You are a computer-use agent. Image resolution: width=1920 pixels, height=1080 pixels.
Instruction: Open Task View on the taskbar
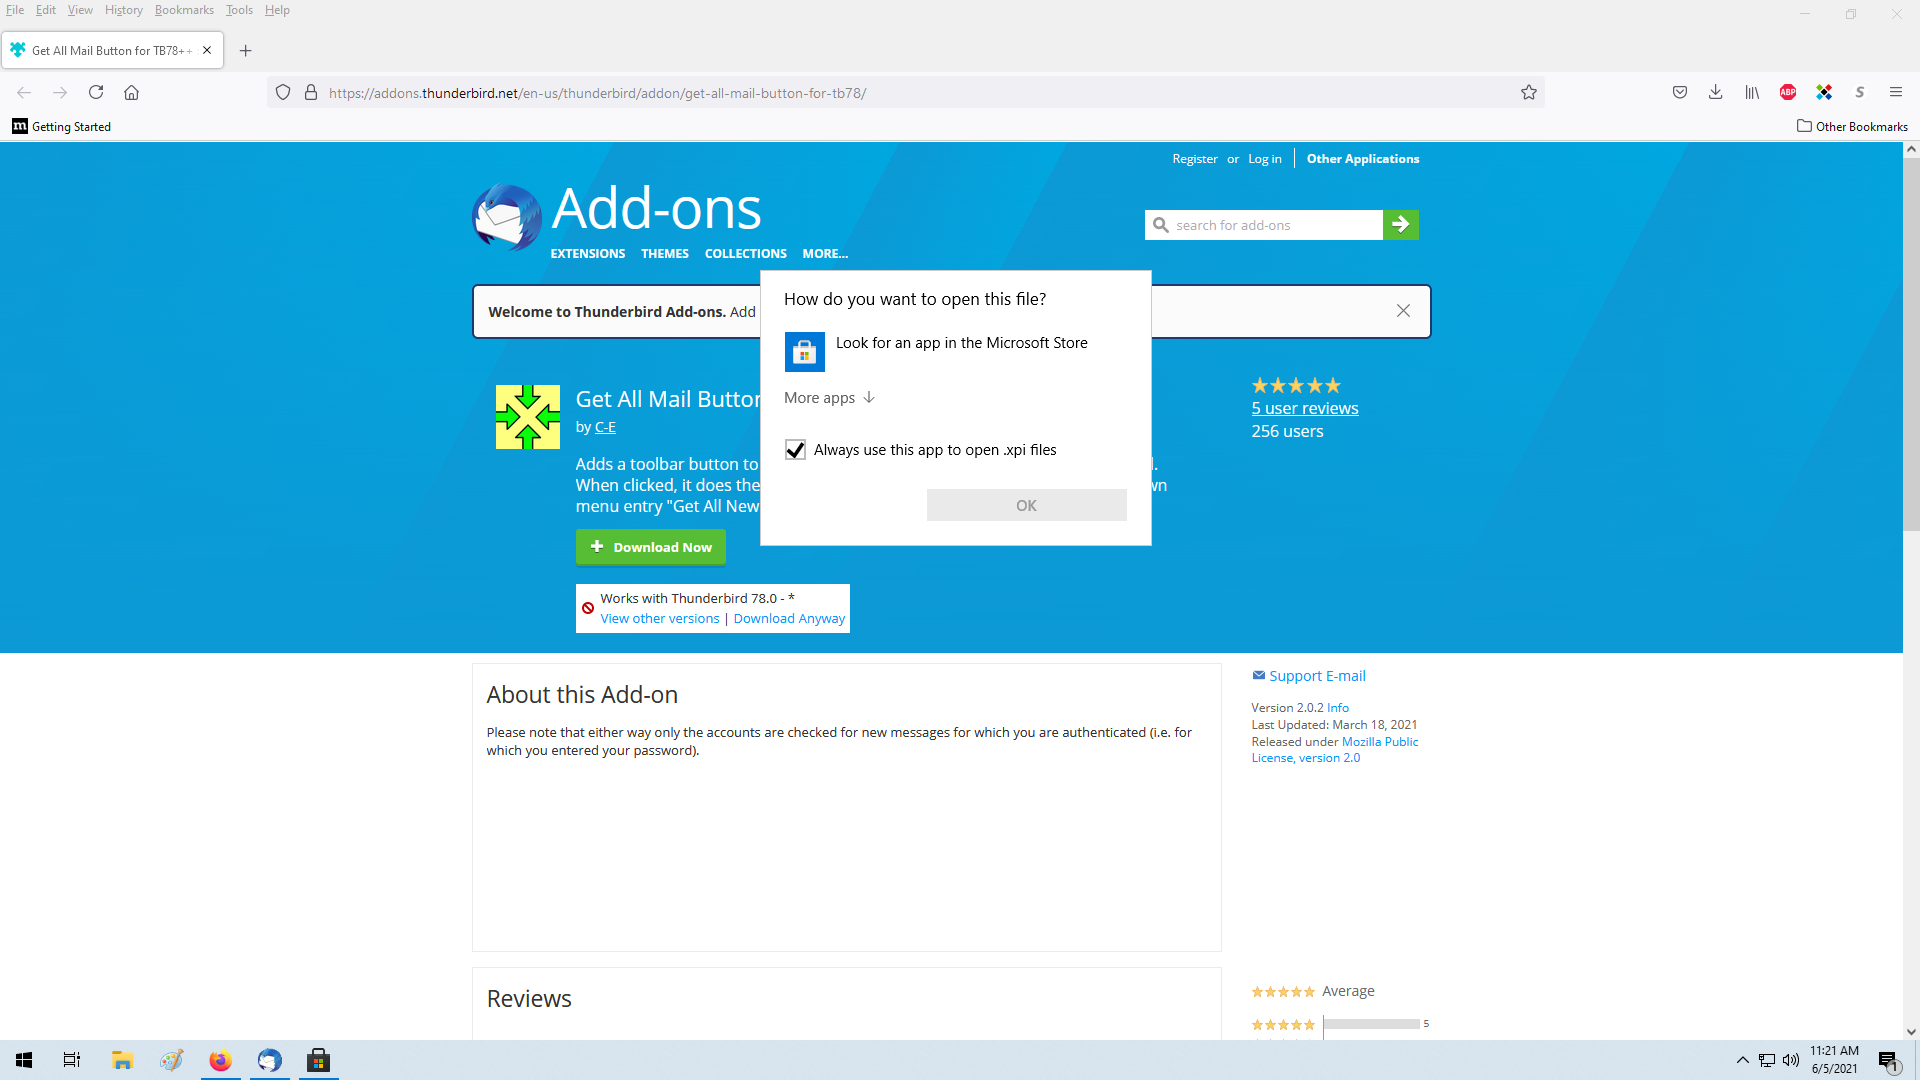tap(72, 1060)
